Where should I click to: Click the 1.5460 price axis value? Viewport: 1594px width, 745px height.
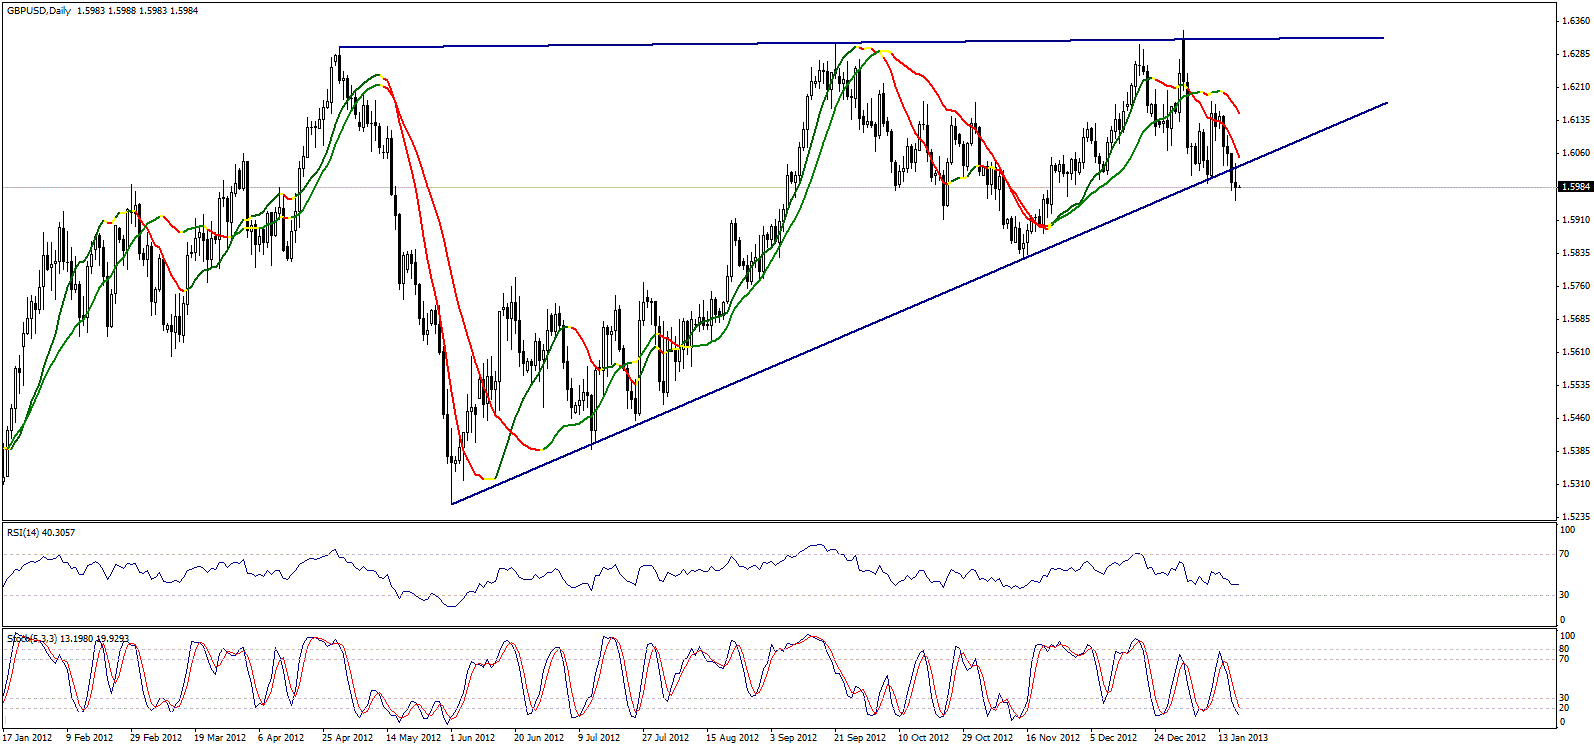pos(1575,418)
